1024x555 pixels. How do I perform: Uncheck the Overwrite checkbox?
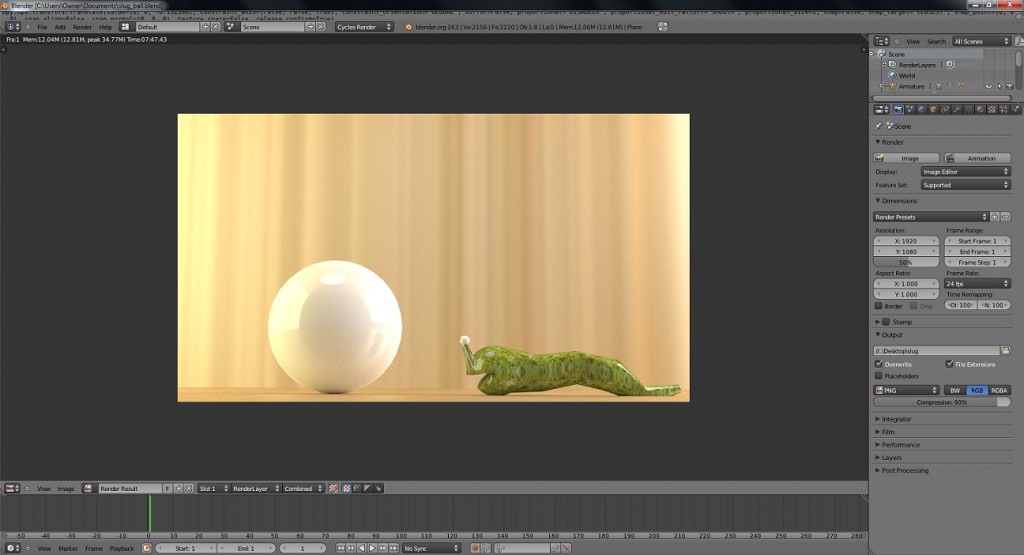[x=878, y=364]
